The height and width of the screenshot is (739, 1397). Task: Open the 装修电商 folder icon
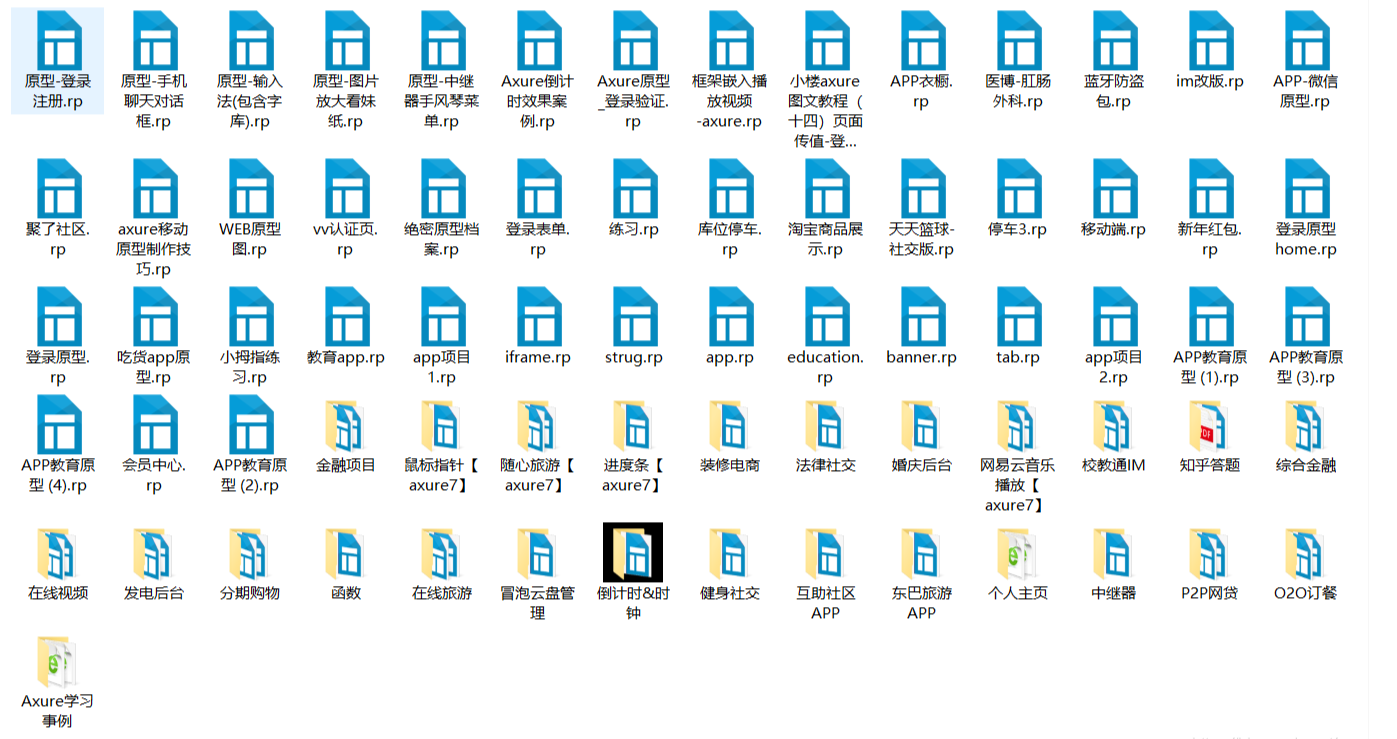(730, 426)
